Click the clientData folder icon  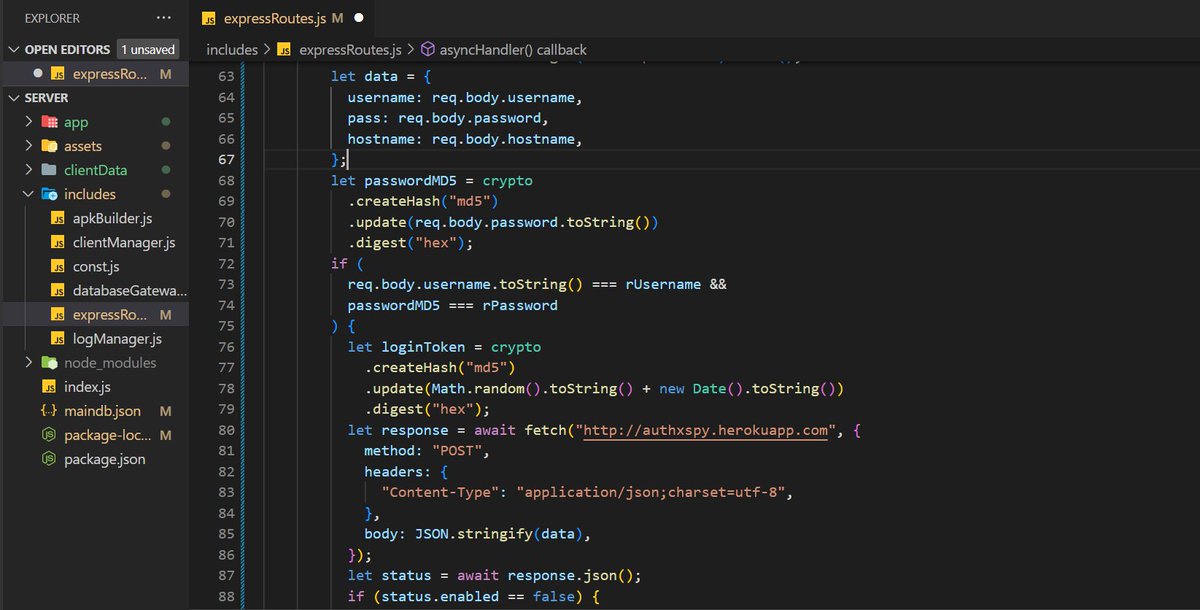tap(49, 170)
